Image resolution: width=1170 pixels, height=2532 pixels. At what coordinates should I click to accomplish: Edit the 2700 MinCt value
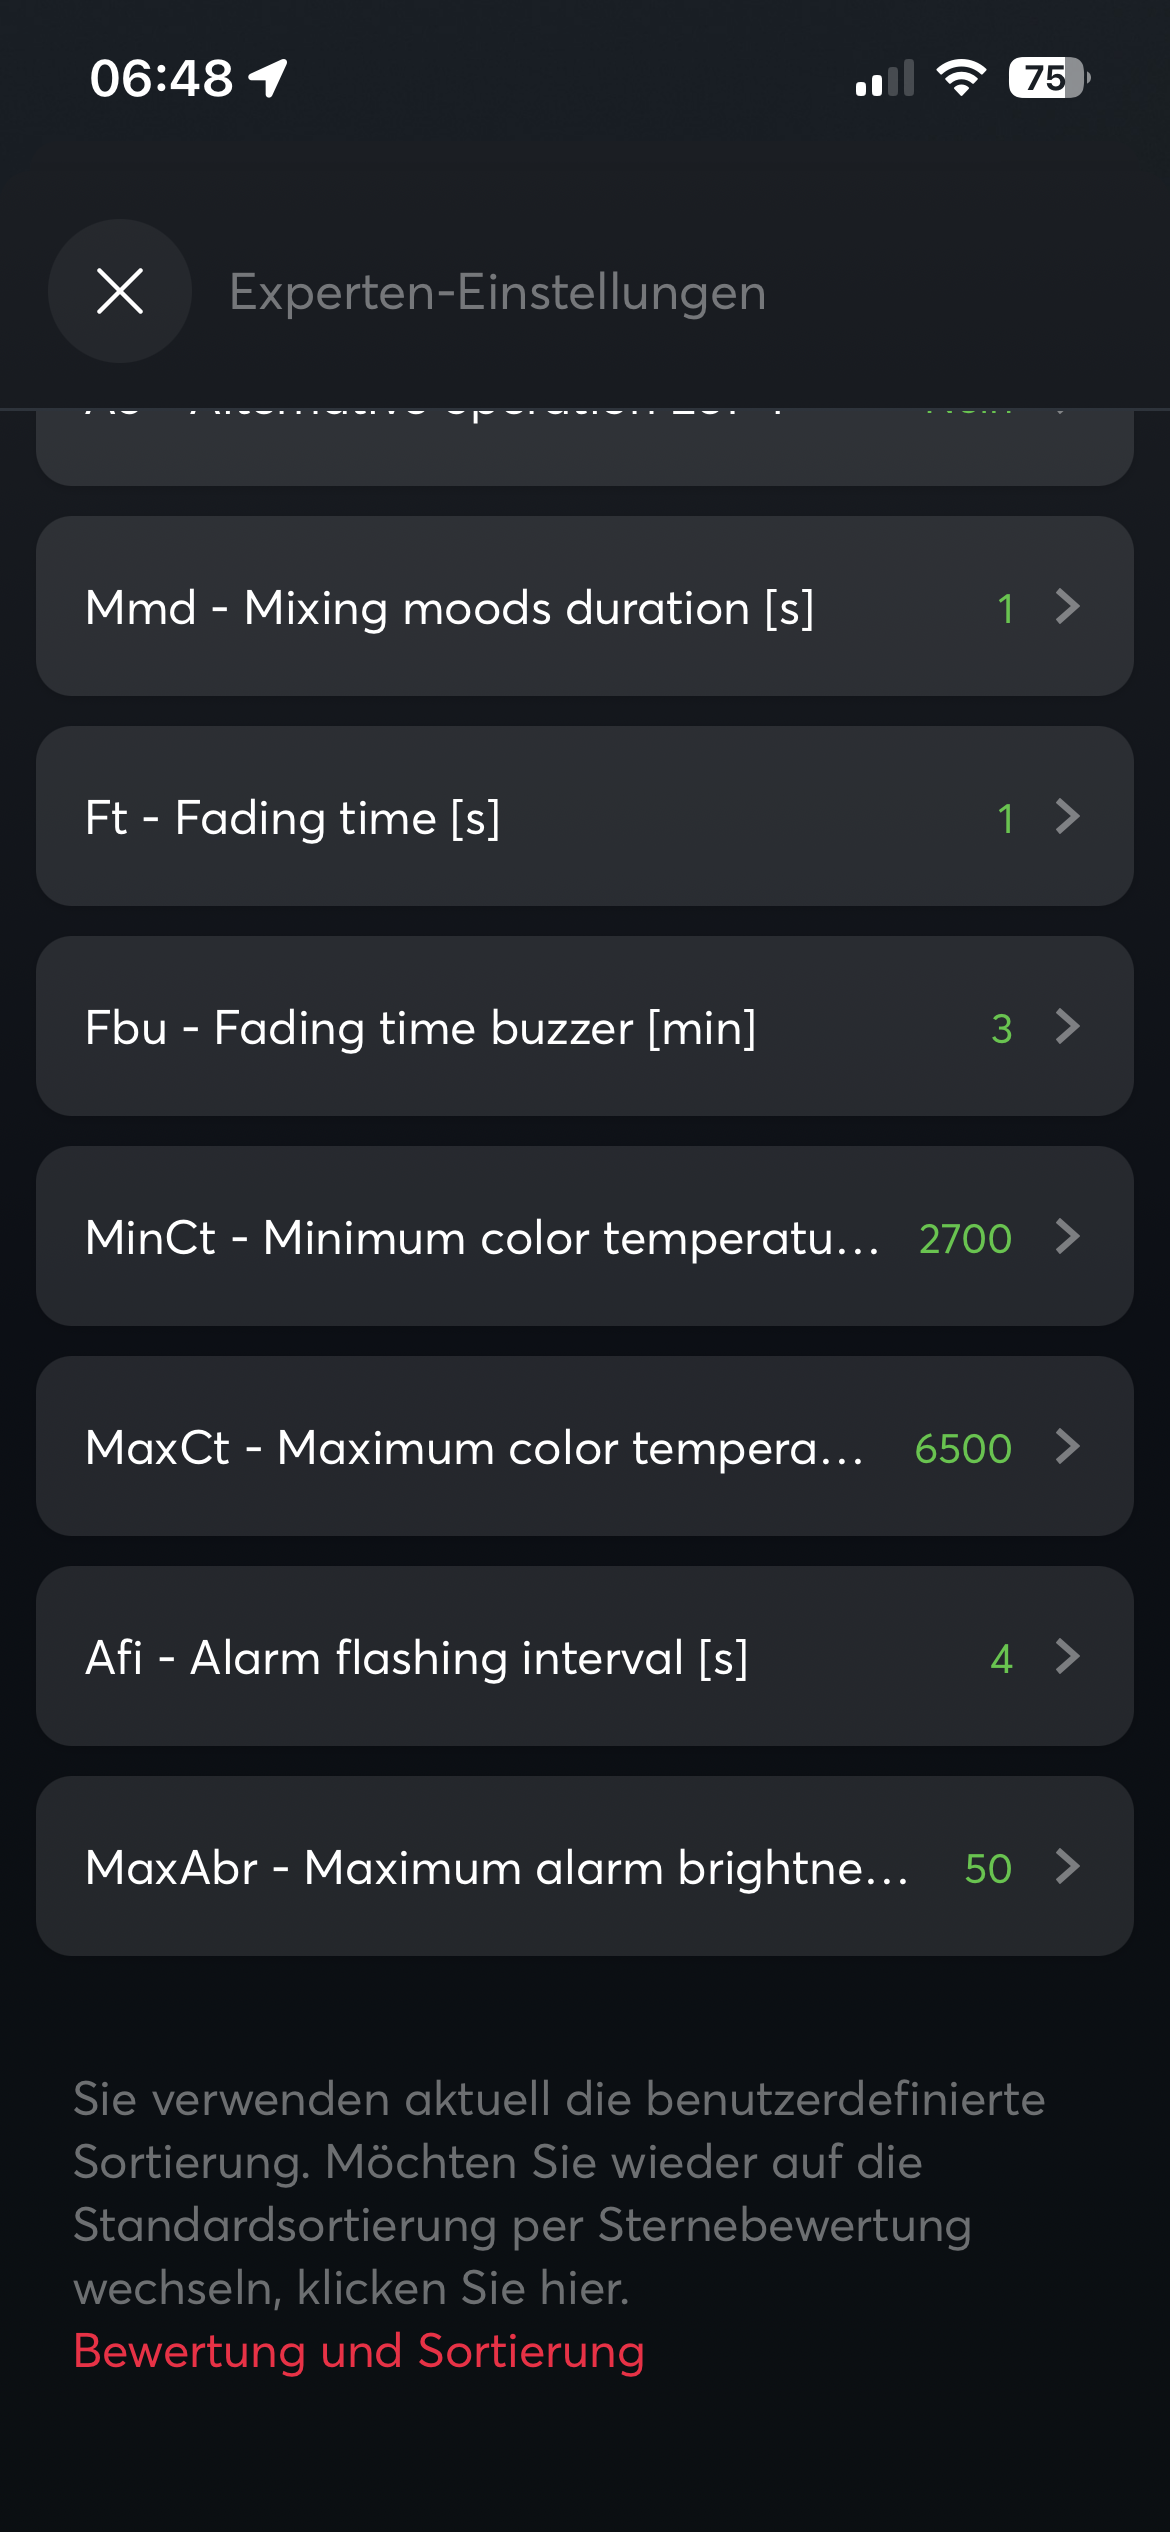tap(965, 1238)
